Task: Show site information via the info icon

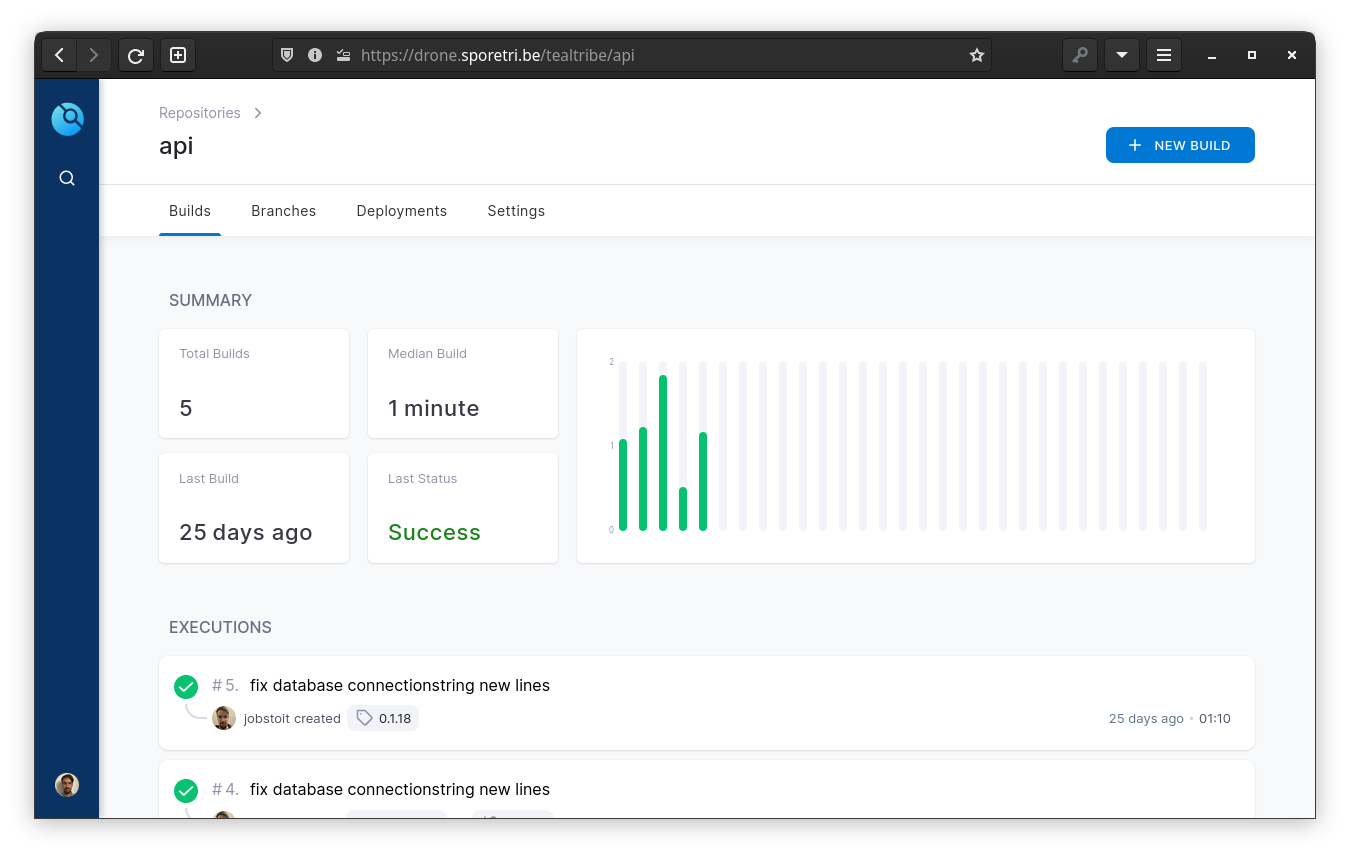Action: [x=315, y=55]
